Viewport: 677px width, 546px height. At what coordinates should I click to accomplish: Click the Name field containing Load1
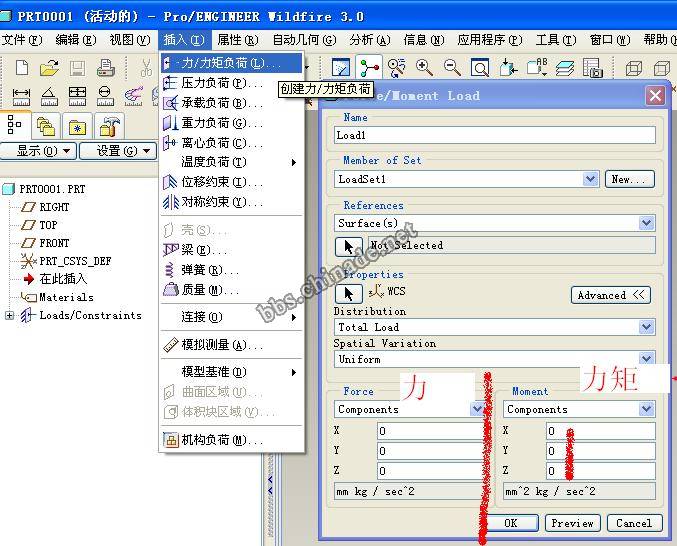click(495, 135)
